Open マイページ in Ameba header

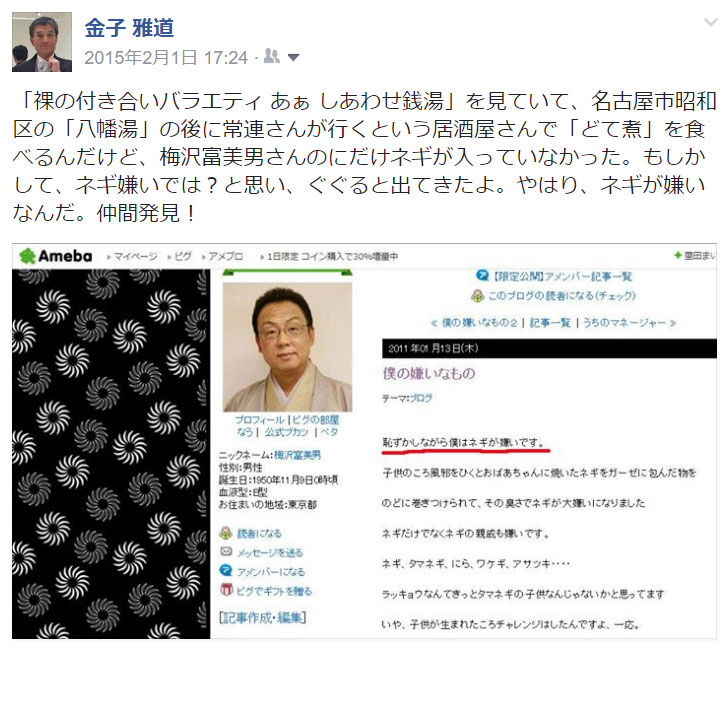pyautogui.click(x=135, y=256)
